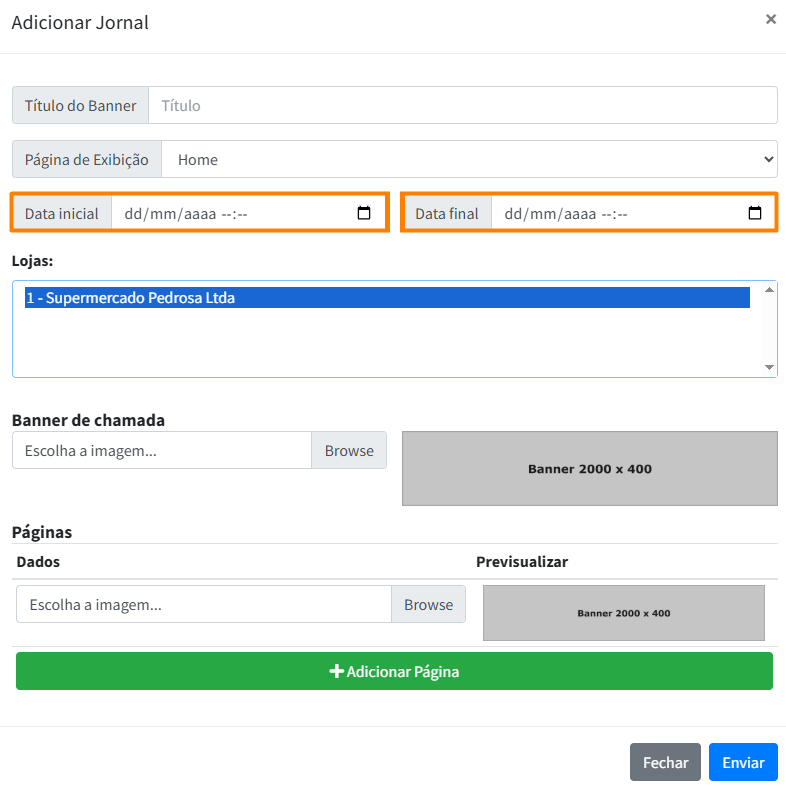Image resolution: width=786 pixels, height=790 pixels.
Task: Click Browse in the Páginas row
Action: click(428, 604)
